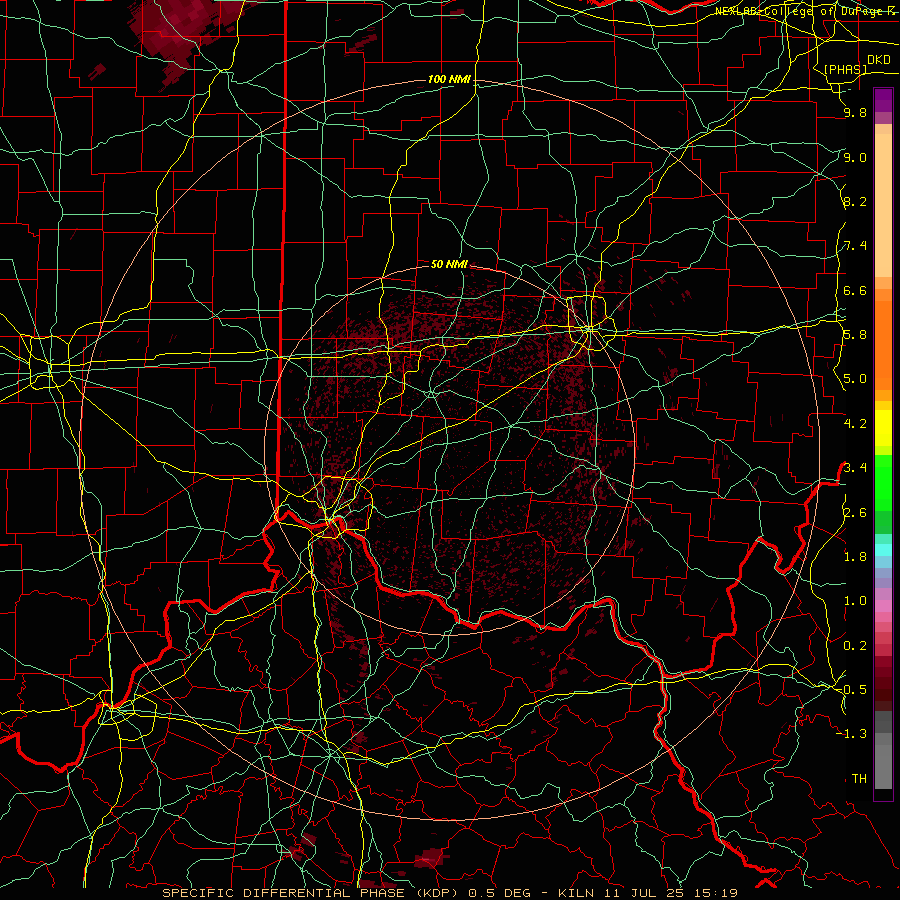
Task: Click the 2.6 scale value
Action: coord(855,513)
